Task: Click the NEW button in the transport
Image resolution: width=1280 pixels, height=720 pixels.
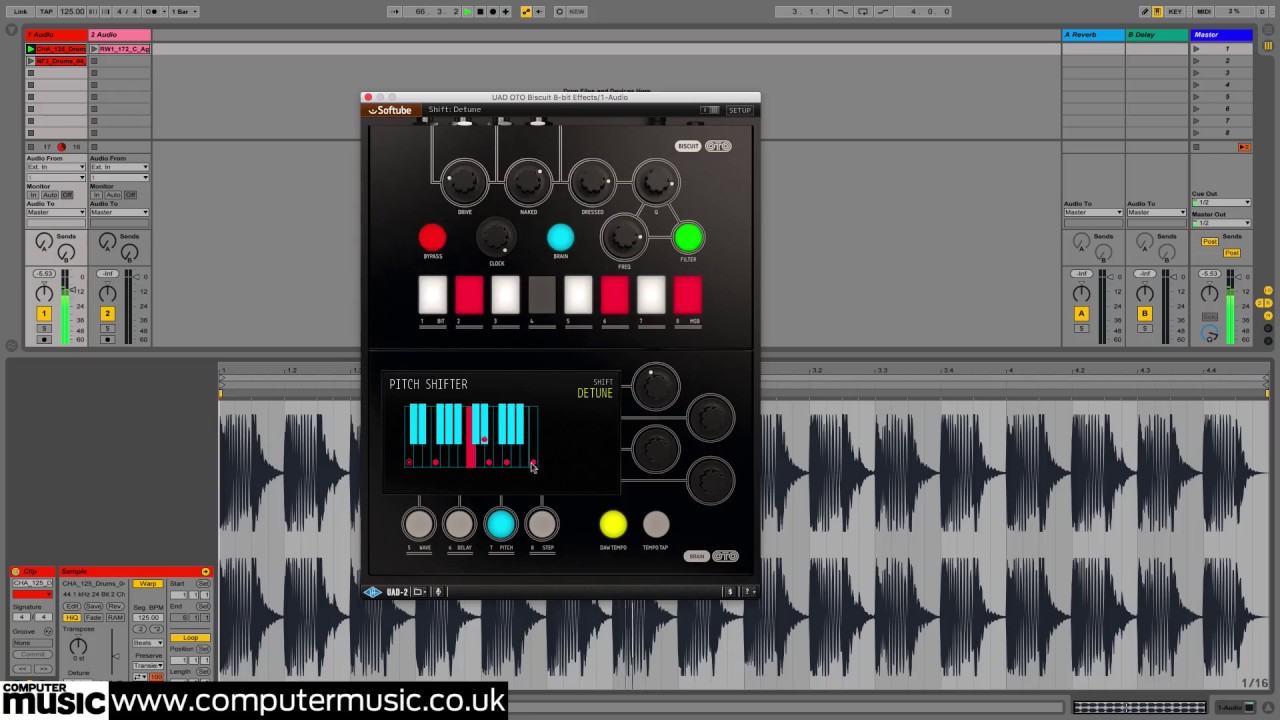Action: click(x=577, y=12)
